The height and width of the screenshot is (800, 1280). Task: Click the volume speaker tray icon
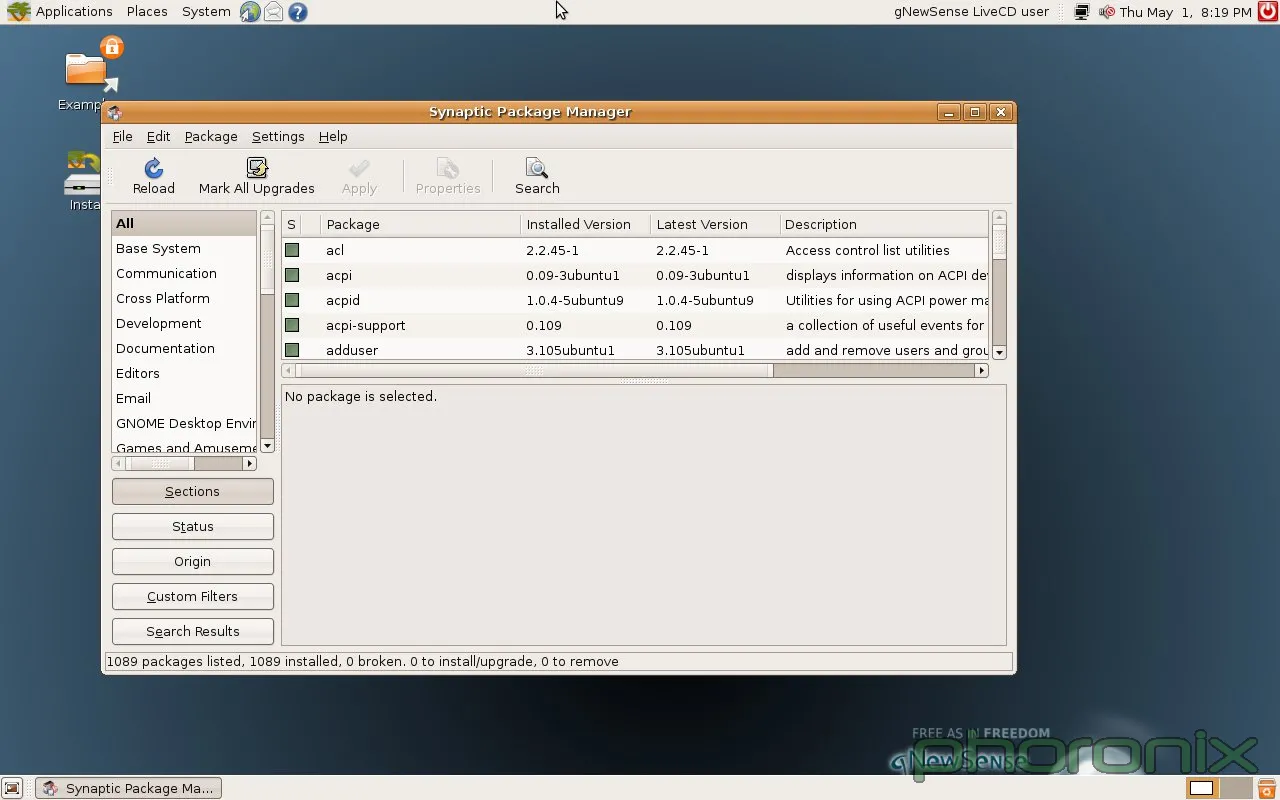1106,12
